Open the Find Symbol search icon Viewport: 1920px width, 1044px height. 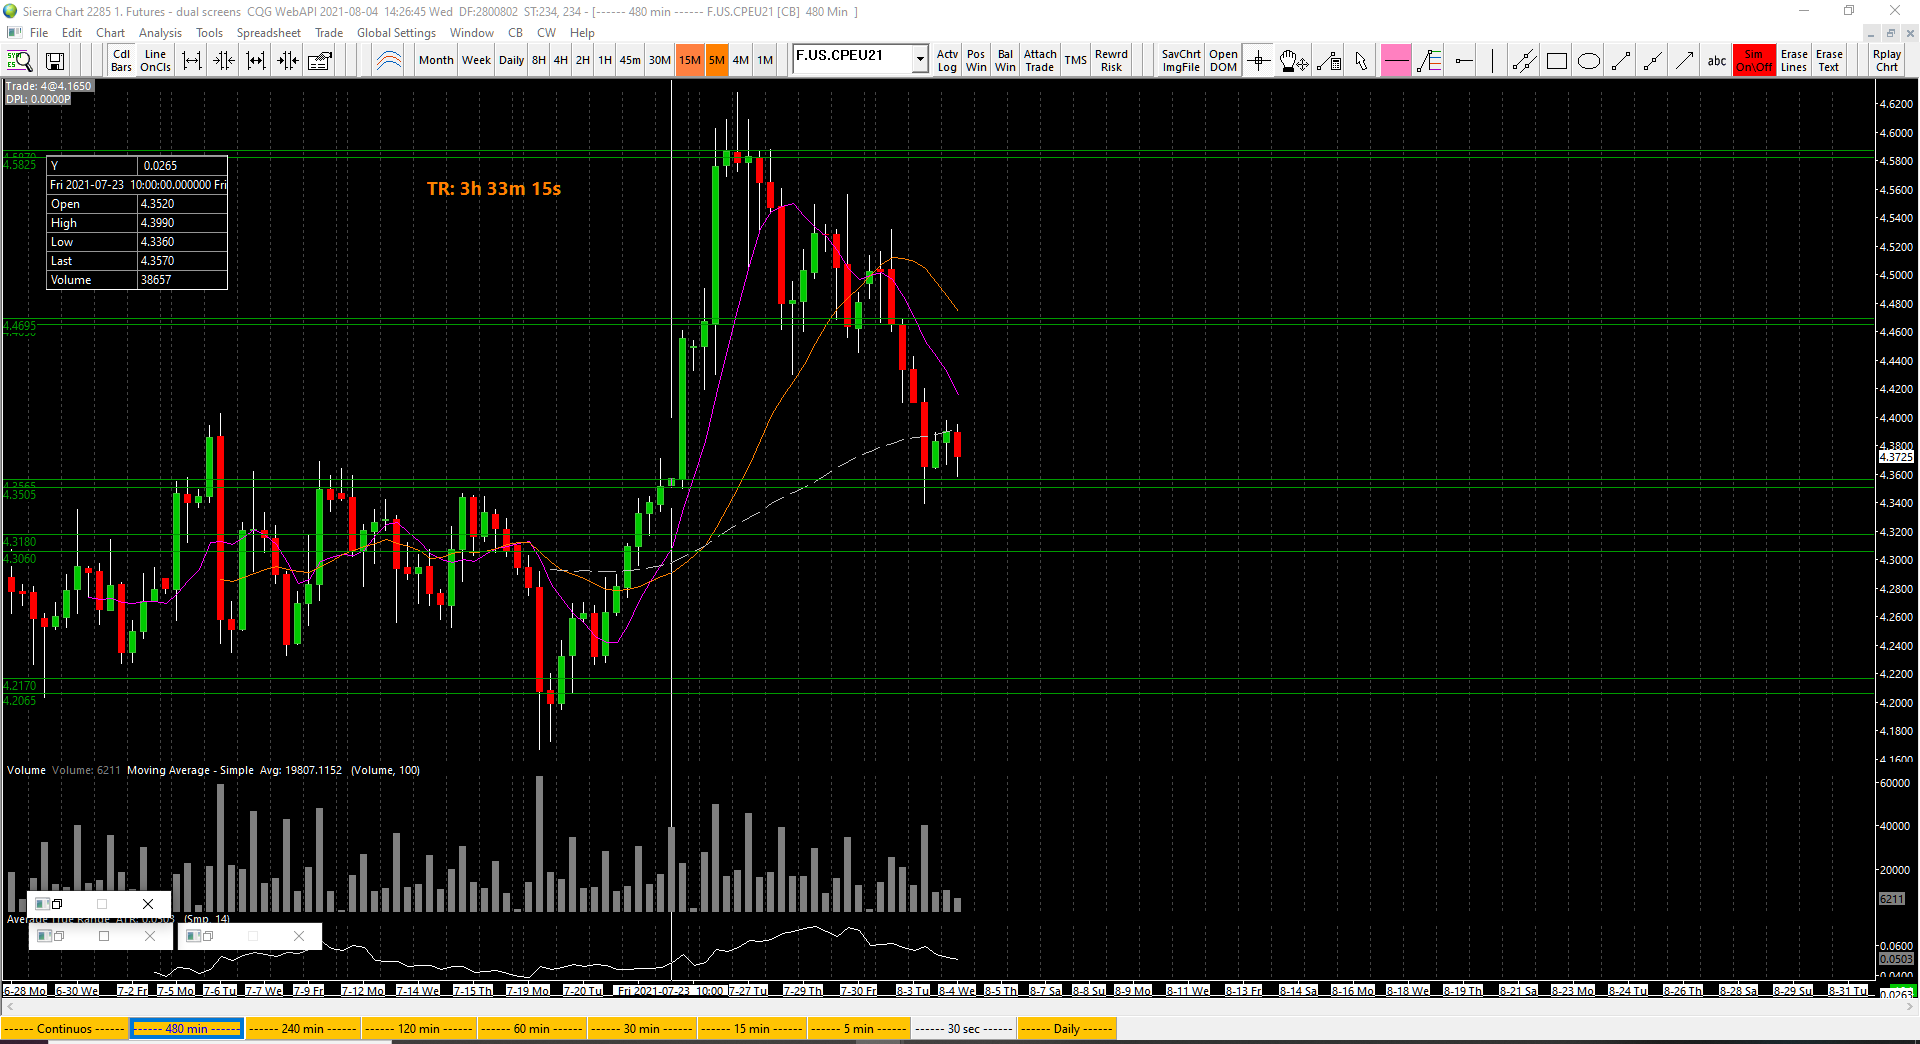[x=20, y=61]
